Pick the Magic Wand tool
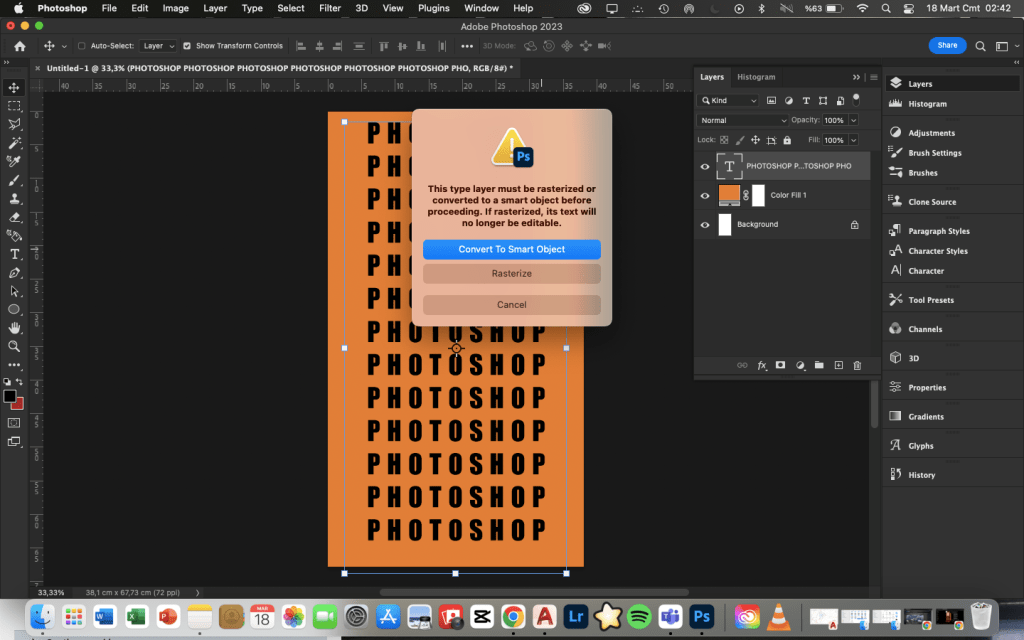Viewport: 1024px width, 640px height. point(14,142)
